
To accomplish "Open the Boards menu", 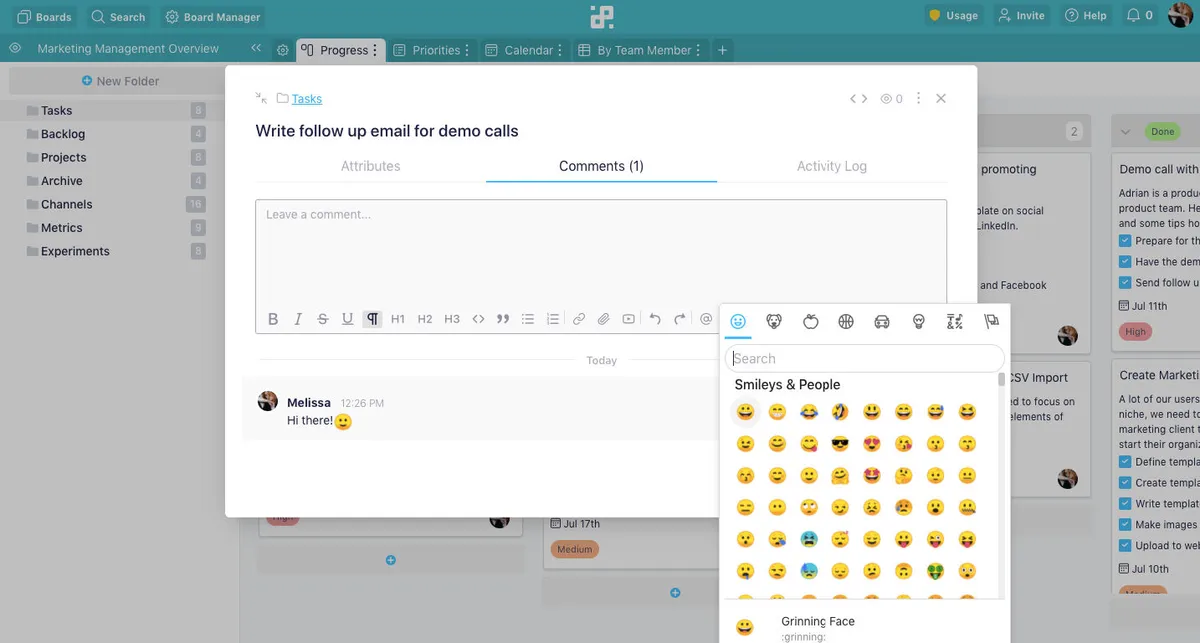I will click(x=44, y=16).
